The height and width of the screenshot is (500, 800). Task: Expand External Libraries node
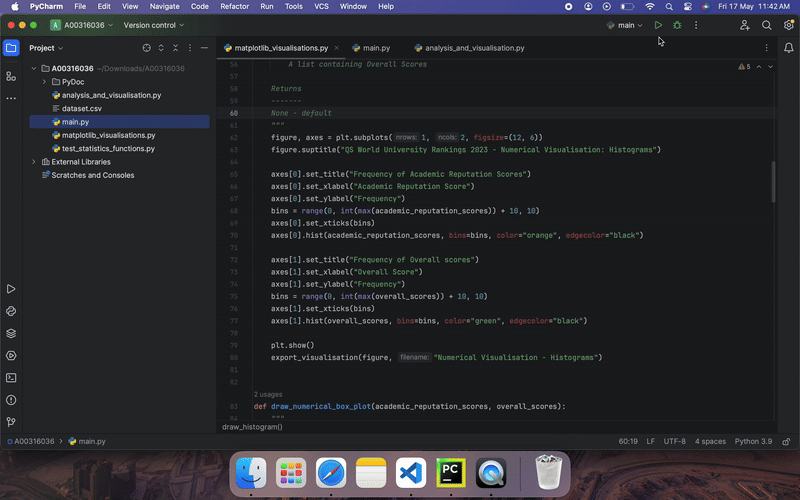click(34, 162)
